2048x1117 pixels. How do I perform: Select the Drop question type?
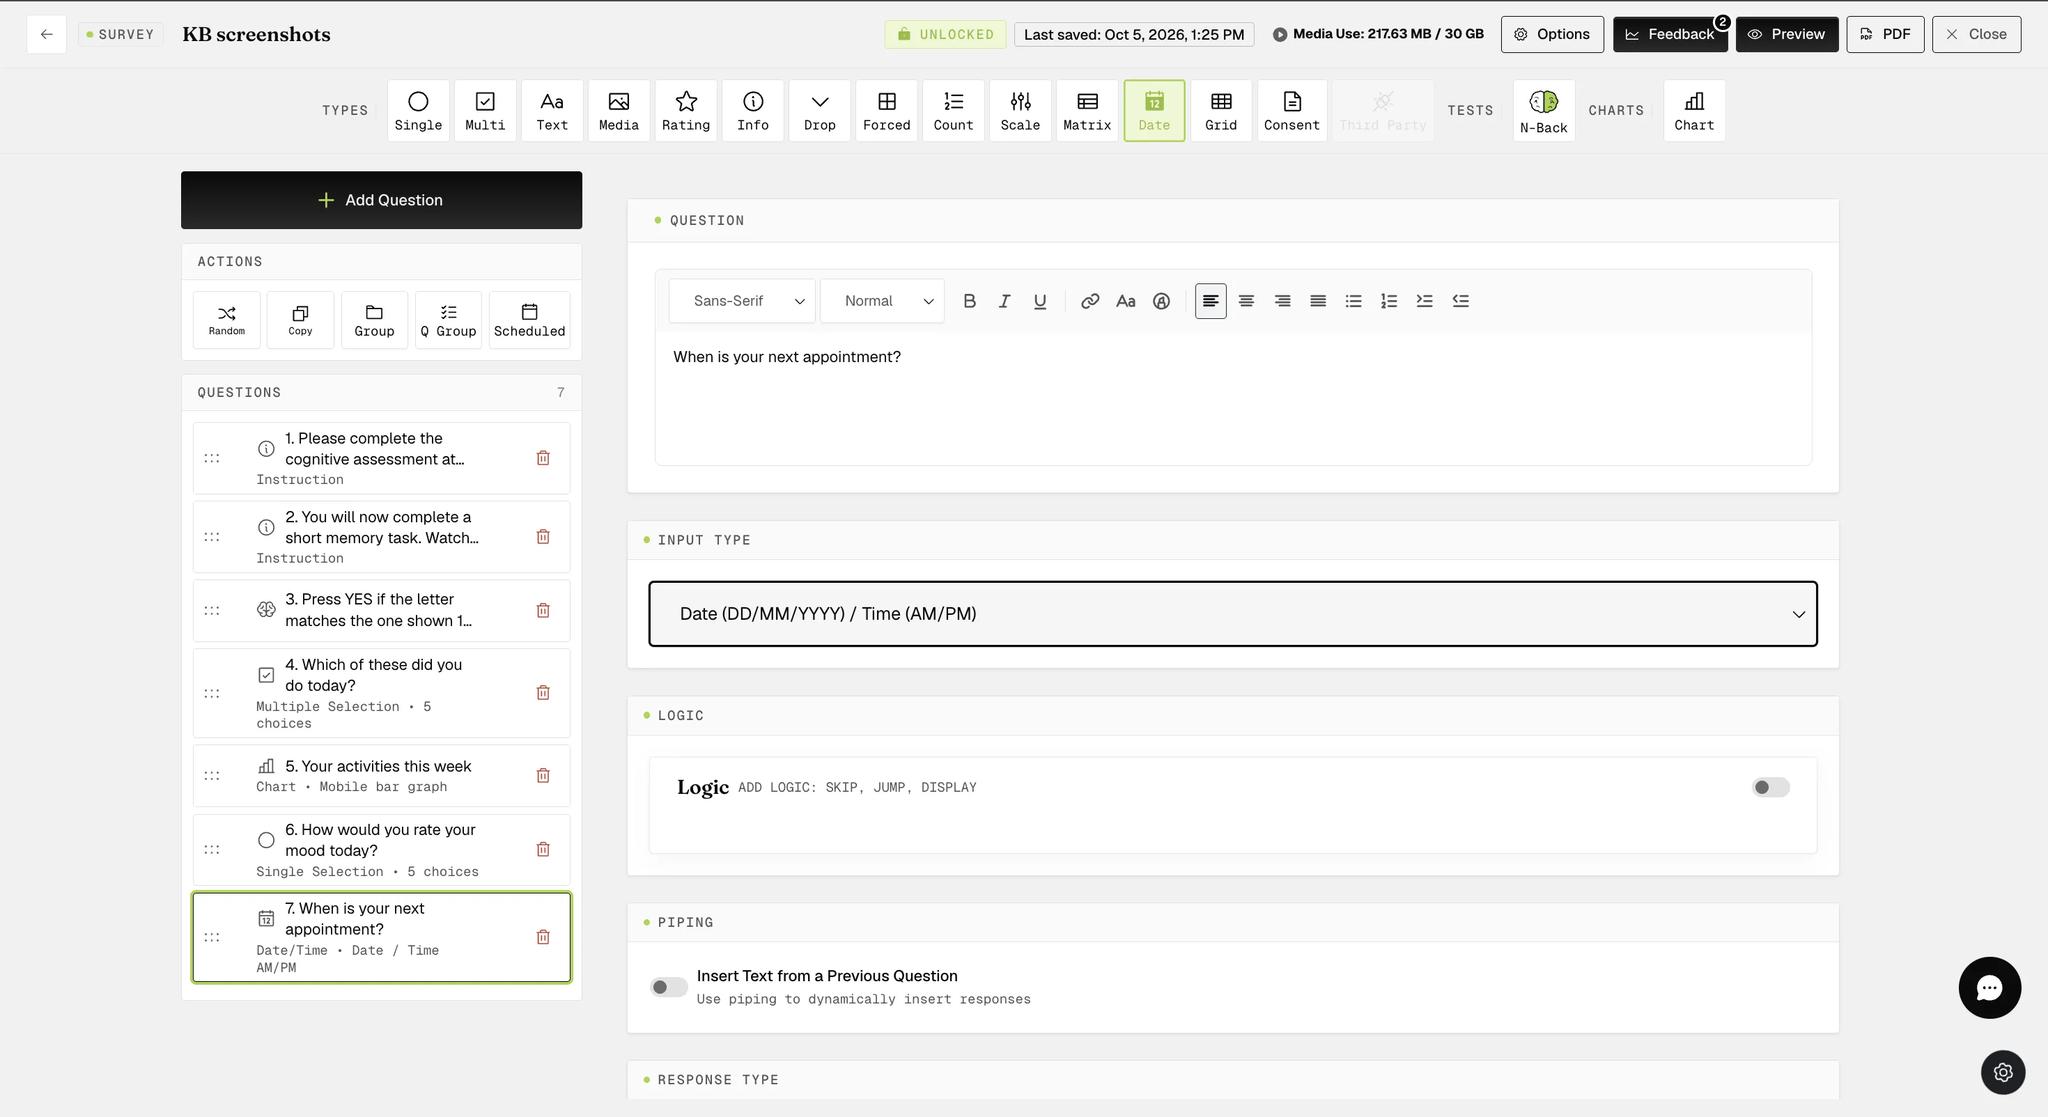[x=820, y=111]
